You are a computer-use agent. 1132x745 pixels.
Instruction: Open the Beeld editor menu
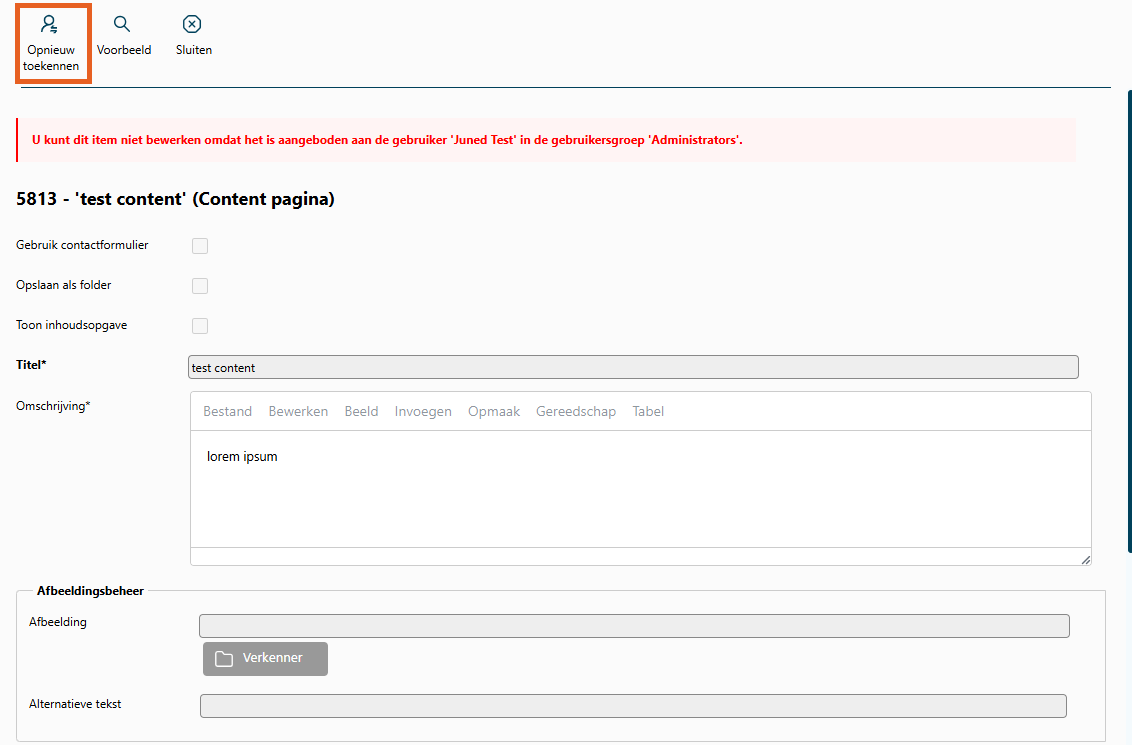pyautogui.click(x=361, y=411)
